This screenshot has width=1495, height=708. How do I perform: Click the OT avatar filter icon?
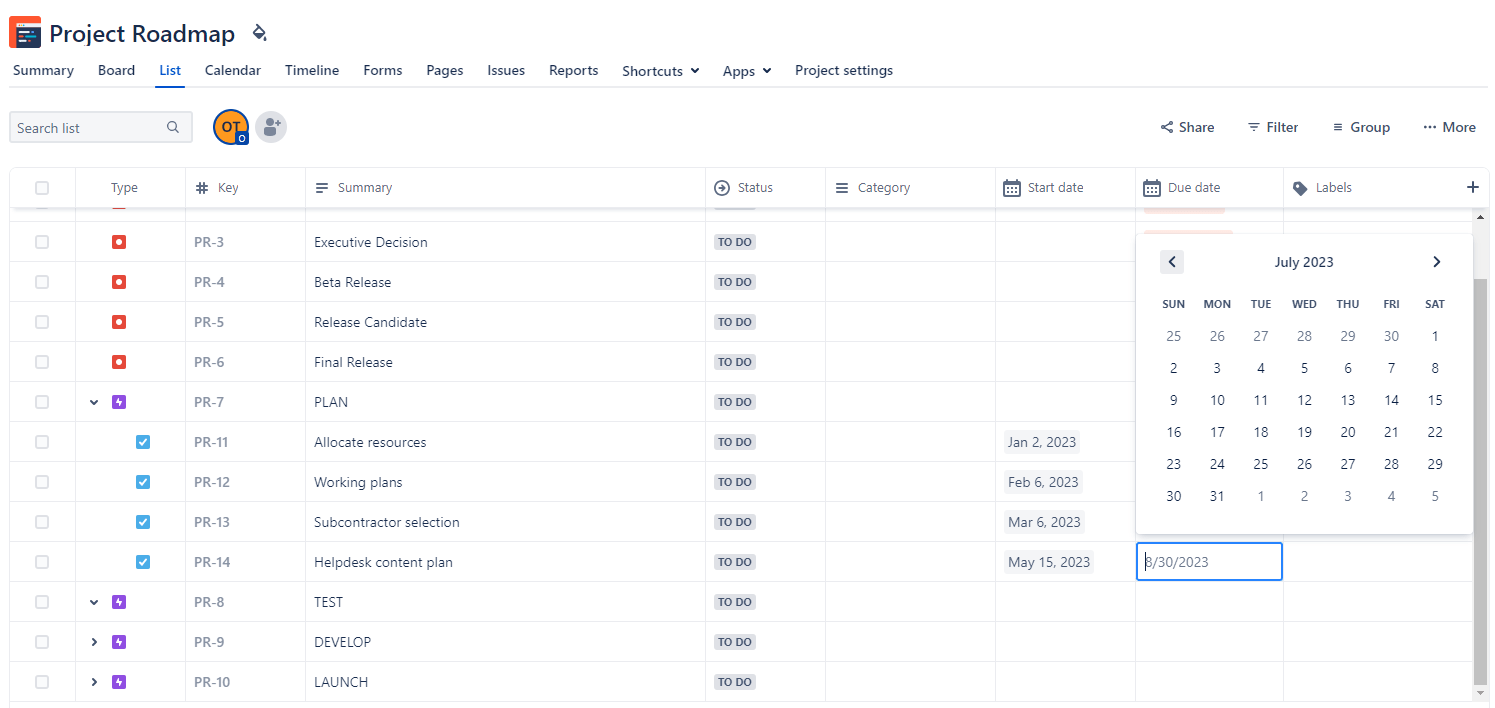click(x=231, y=127)
